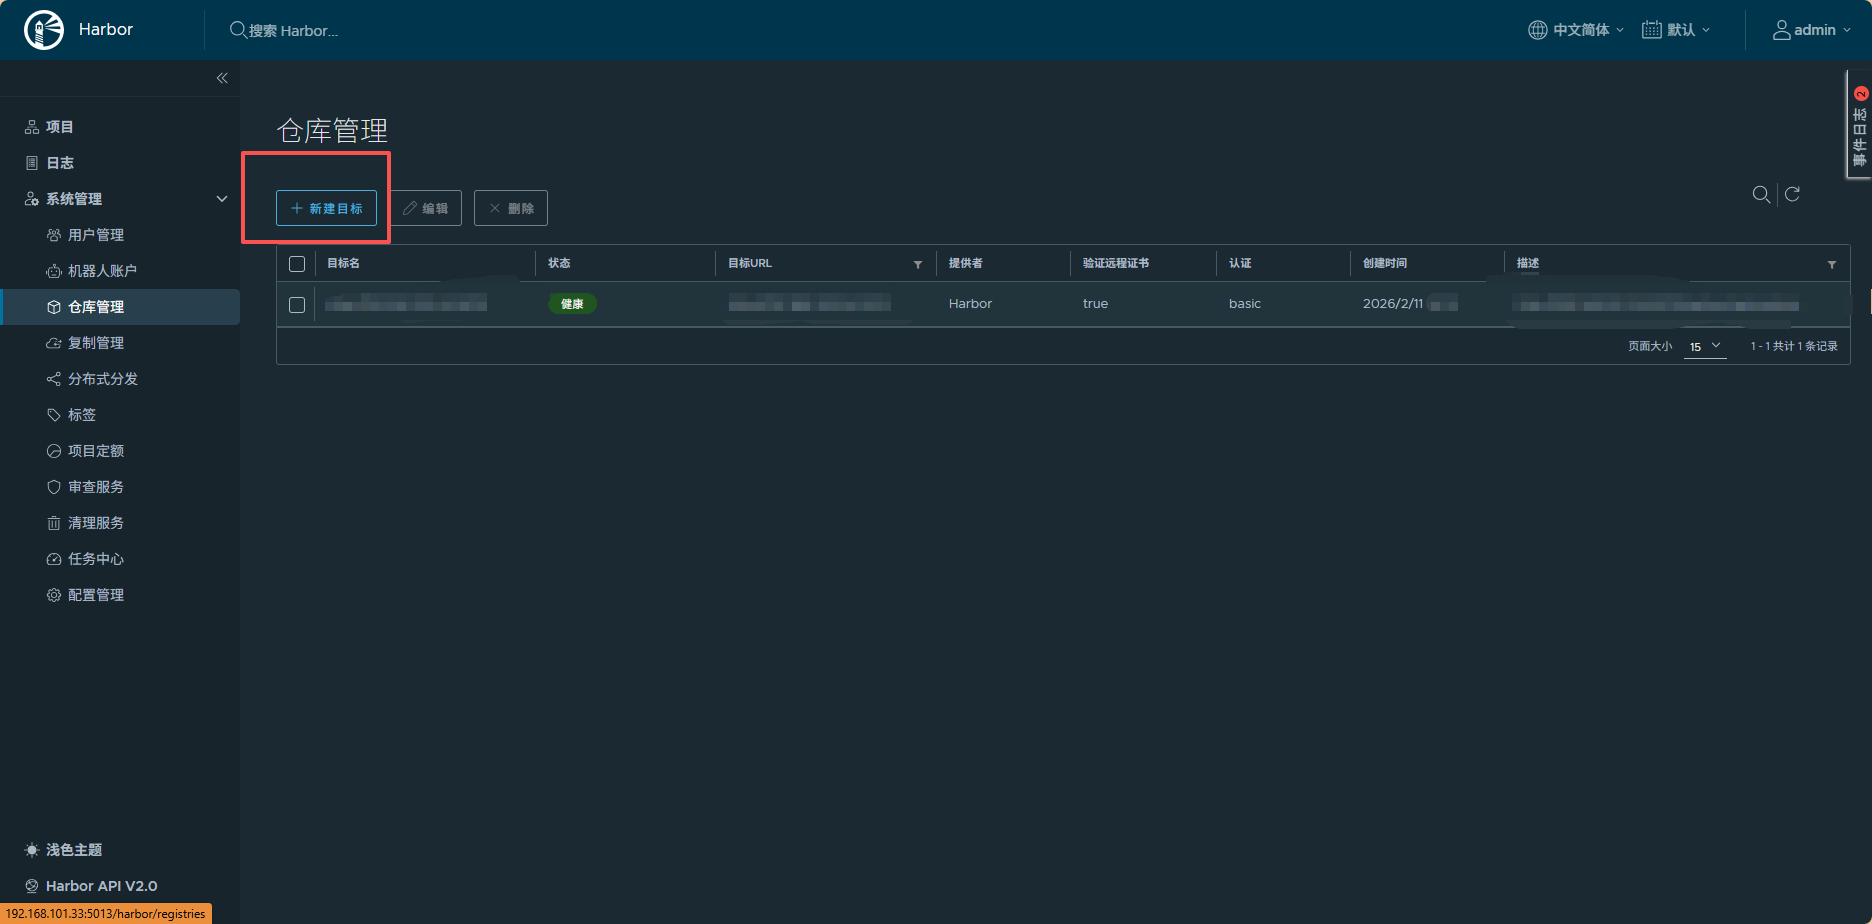
Task: Click the 编辑 button
Action: coord(425,208)
